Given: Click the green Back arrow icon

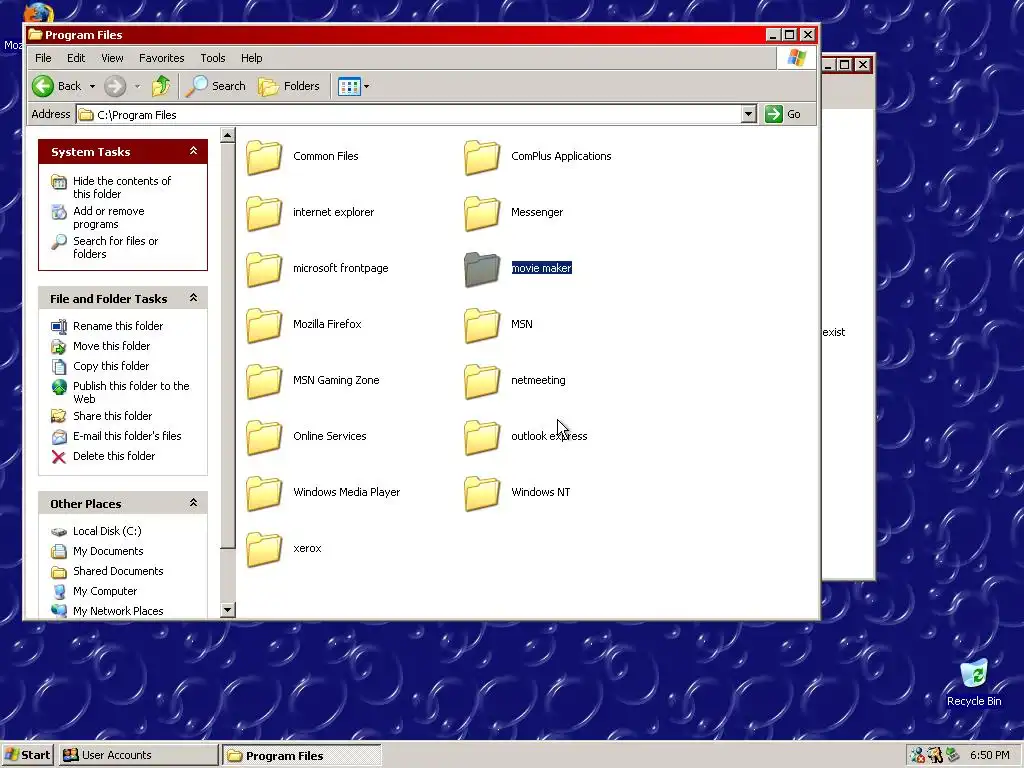Looking at the screenshot, I should [43, 86].
